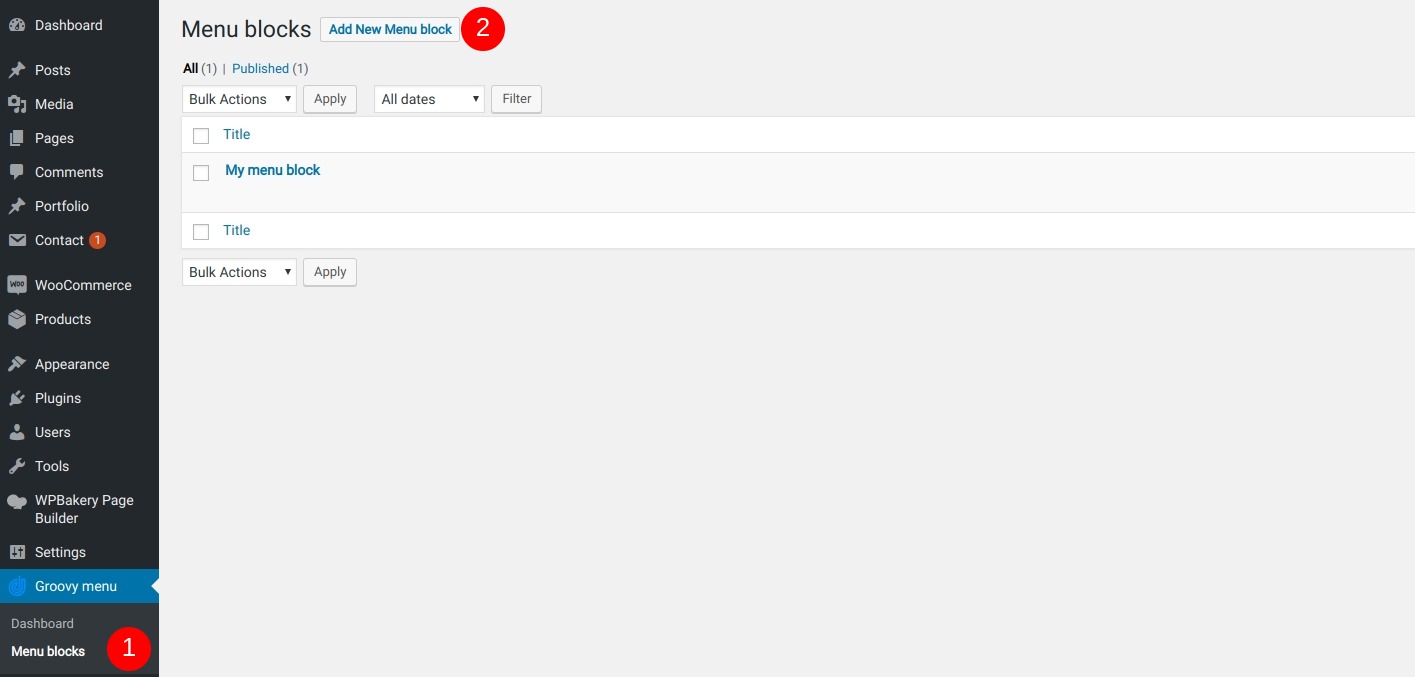This screenshot has height=677, width=1415.
Task: Open the All dates filter dropdown
Action: [x=429, y=99]
